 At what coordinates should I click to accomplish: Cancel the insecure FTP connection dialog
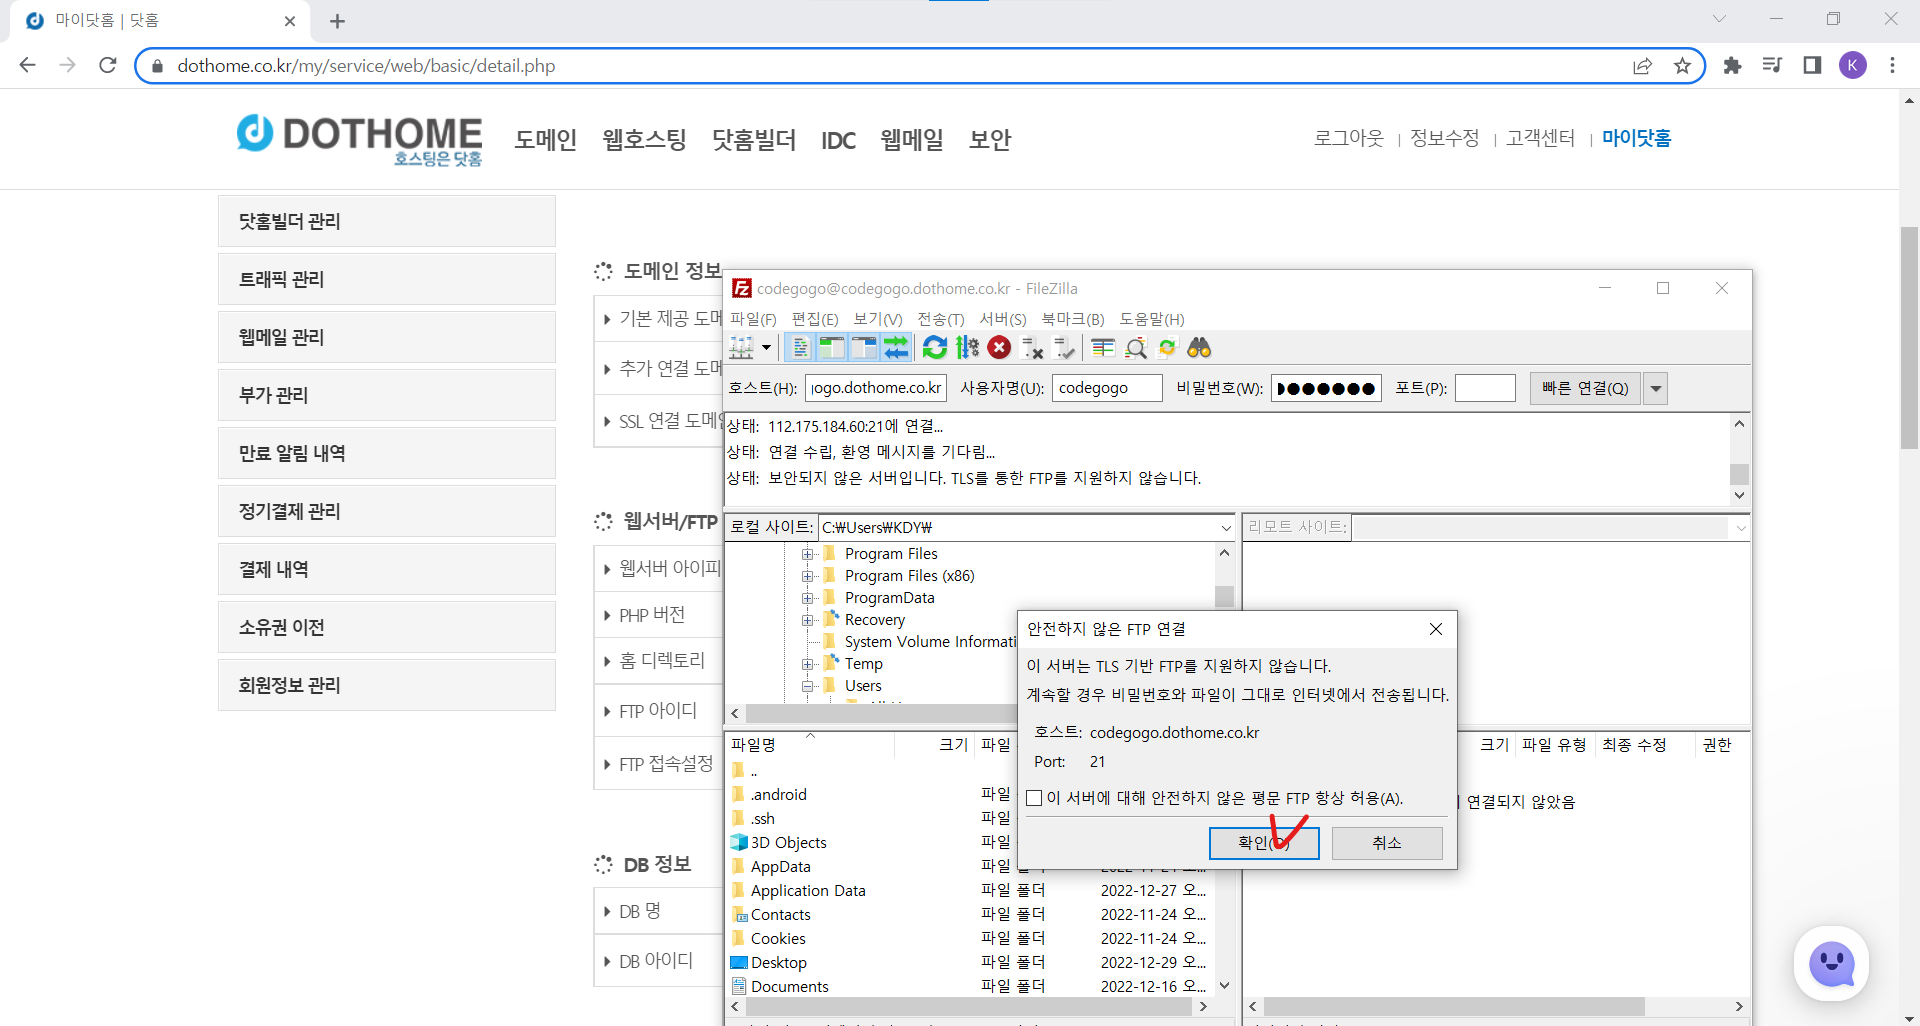click(1387, 843)
